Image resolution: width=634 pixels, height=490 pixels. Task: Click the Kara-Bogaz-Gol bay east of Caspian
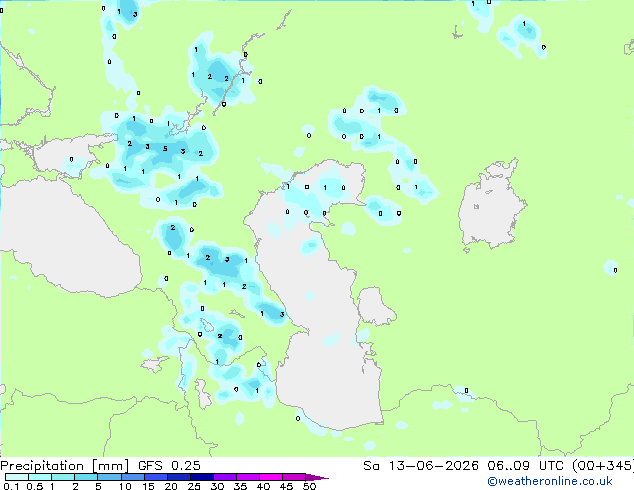click(x=374, y=305)
